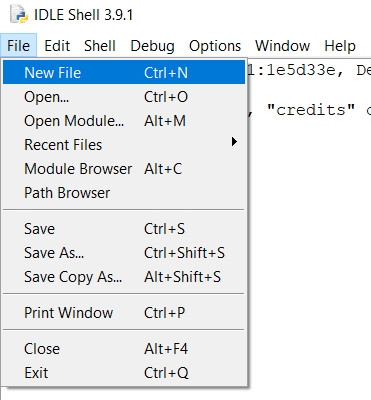Select New File from the menu
The width and height of the screenshot is (371, 400).
tap(124, 73)
